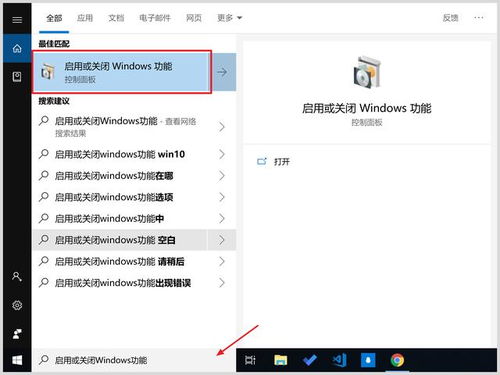Open Visual Studio Code from the taskbar
The height and width of the screenshot is (375, 500).
click(339, 360)
